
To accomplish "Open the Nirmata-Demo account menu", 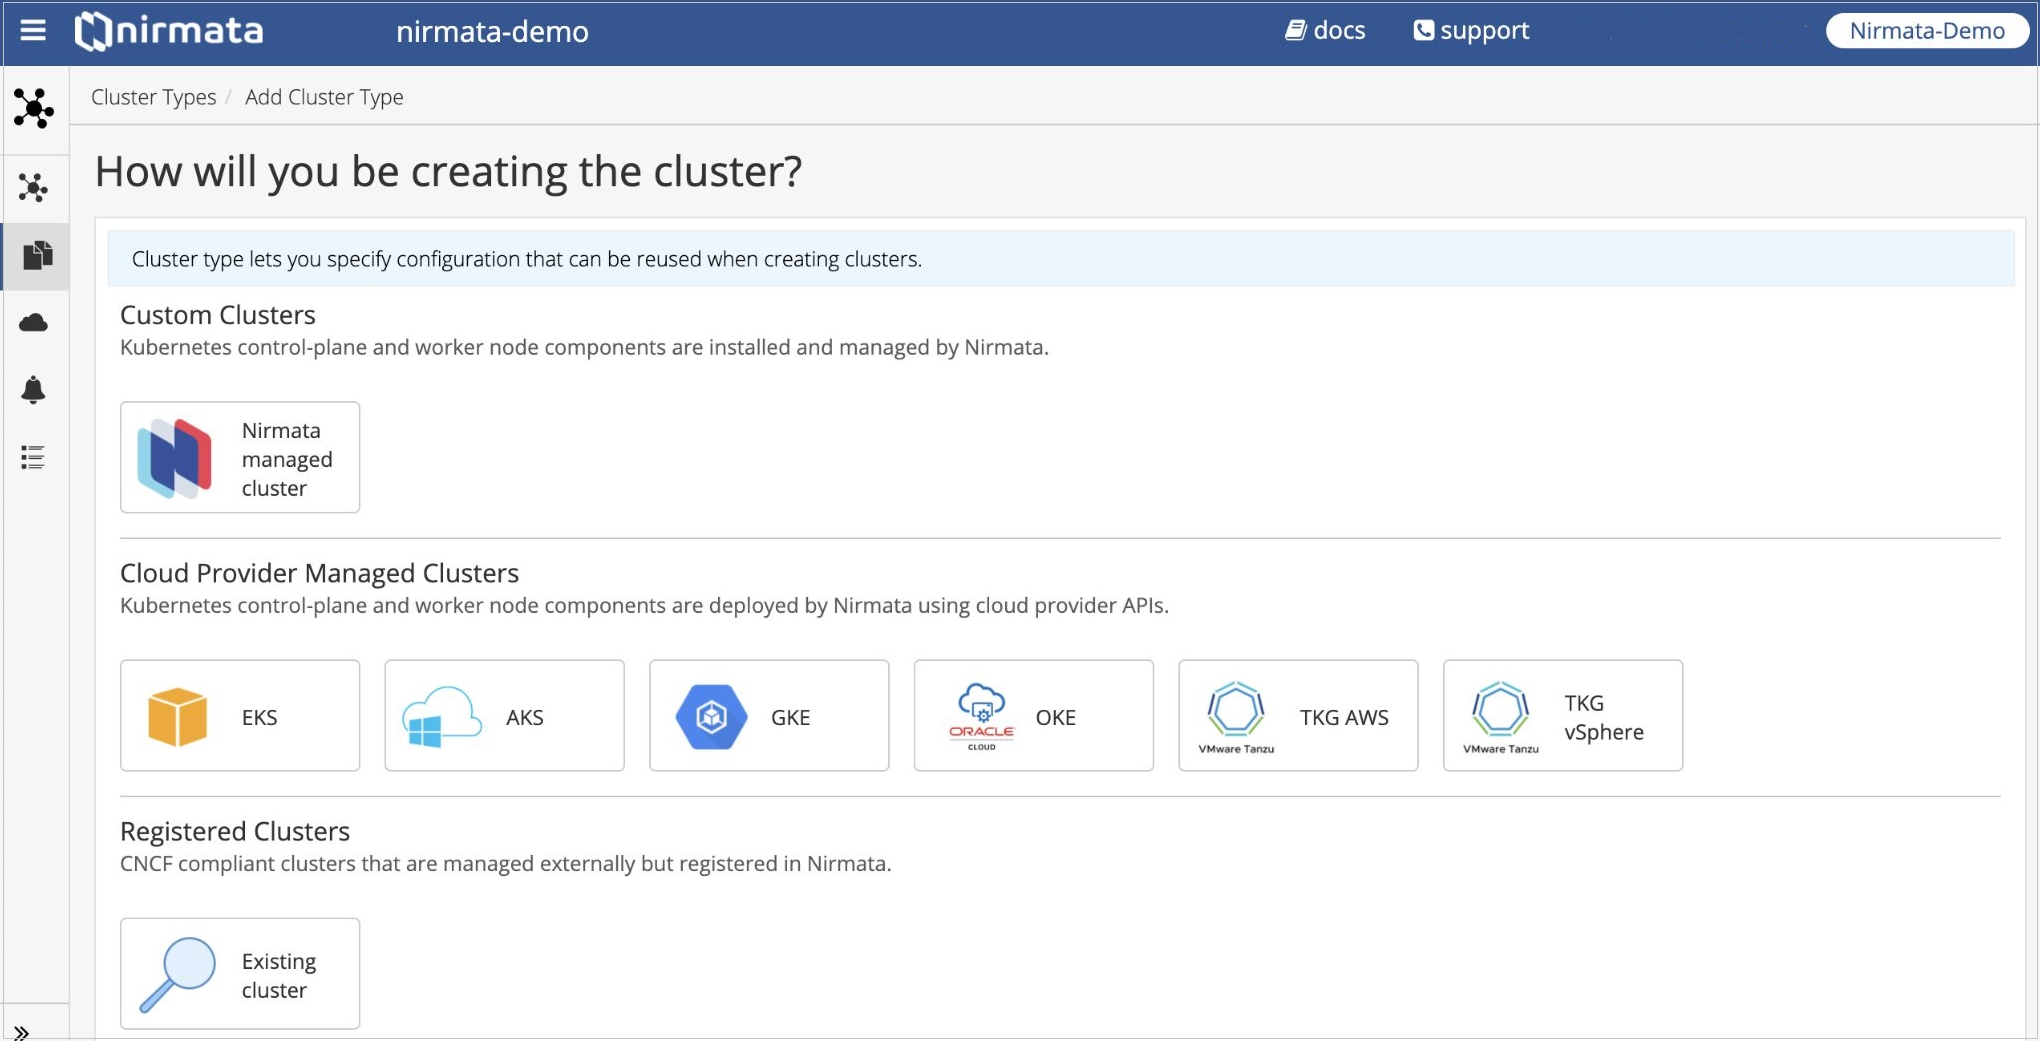I will [x=1927, y=30].
